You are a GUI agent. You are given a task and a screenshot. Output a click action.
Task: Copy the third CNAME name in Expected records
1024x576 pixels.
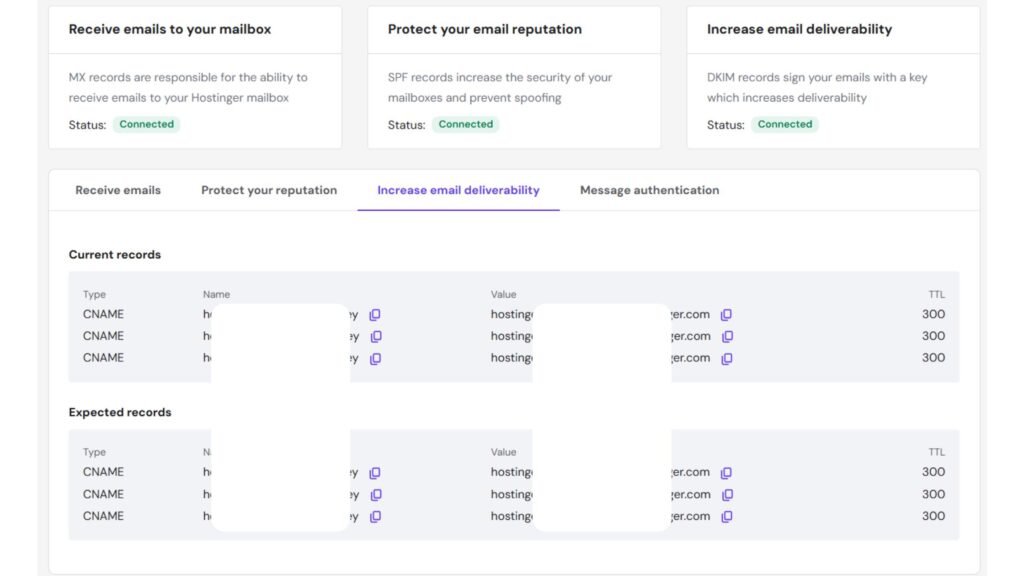point(375,516)
